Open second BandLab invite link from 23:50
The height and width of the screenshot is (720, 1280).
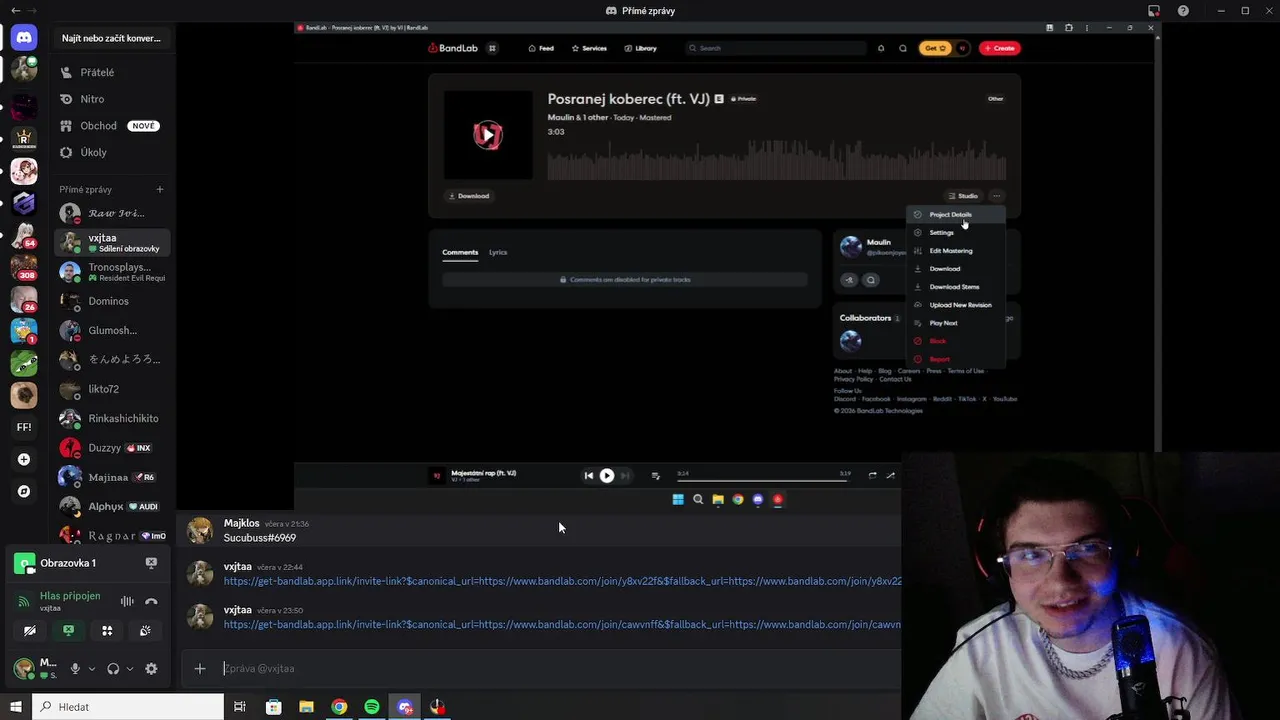562,624
